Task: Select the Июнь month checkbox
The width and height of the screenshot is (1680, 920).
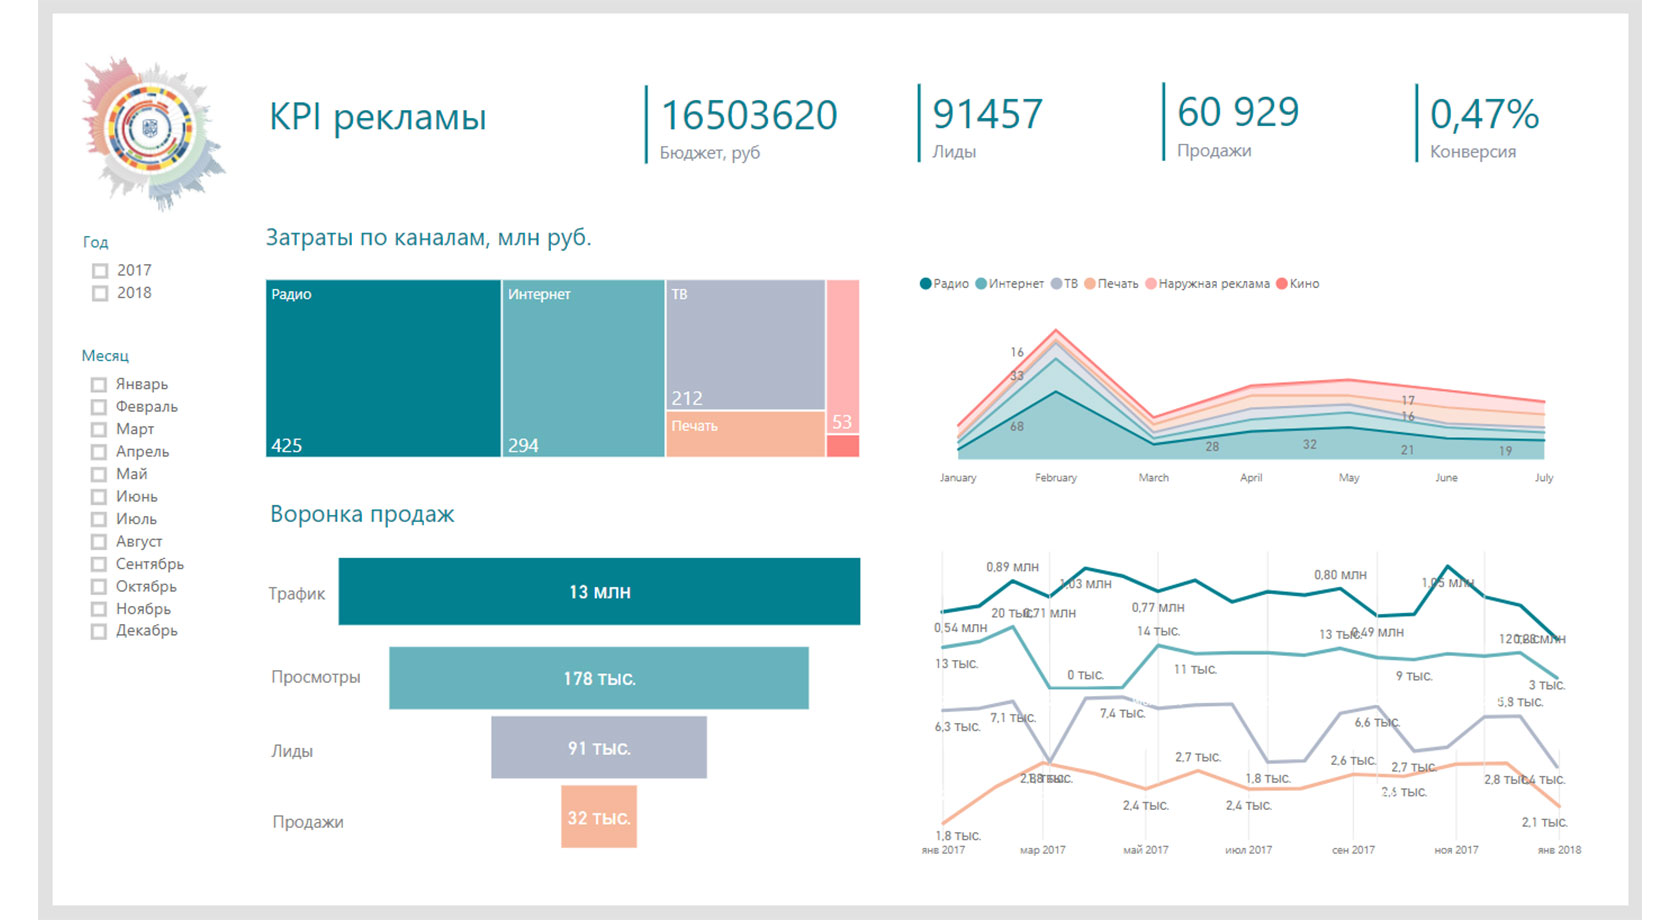Action: click(x=98, y=497)
